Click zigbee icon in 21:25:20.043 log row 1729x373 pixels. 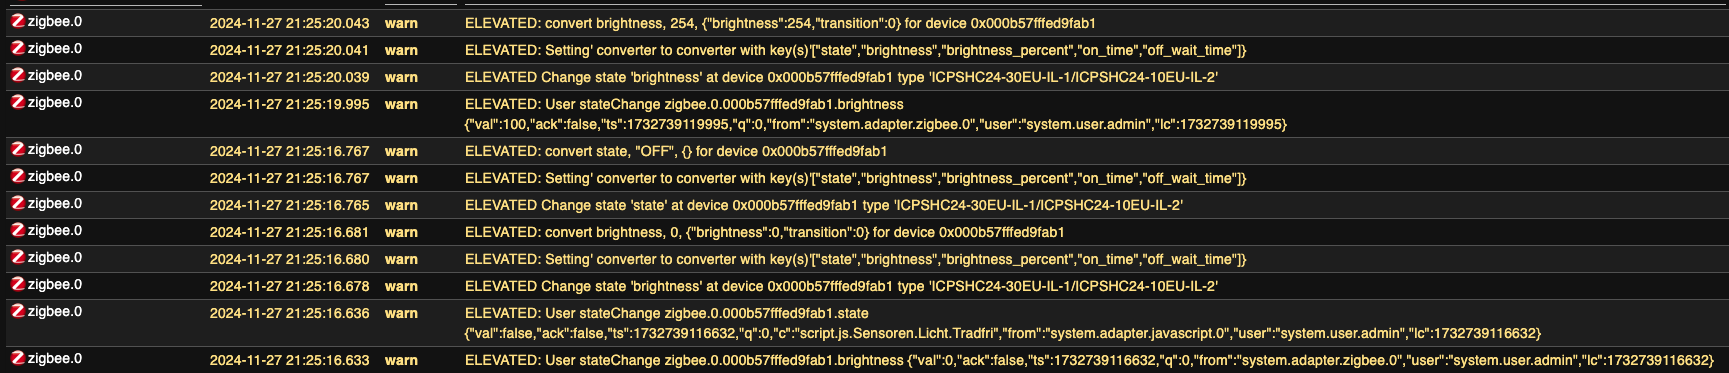(x=17, y=21)
